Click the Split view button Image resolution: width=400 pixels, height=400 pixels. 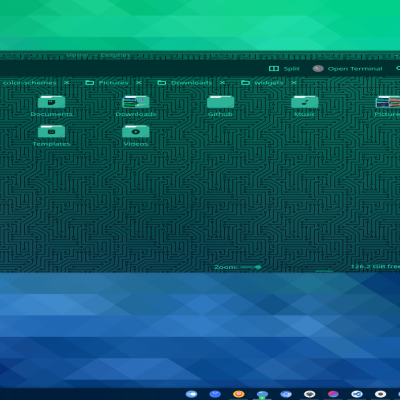284,69
